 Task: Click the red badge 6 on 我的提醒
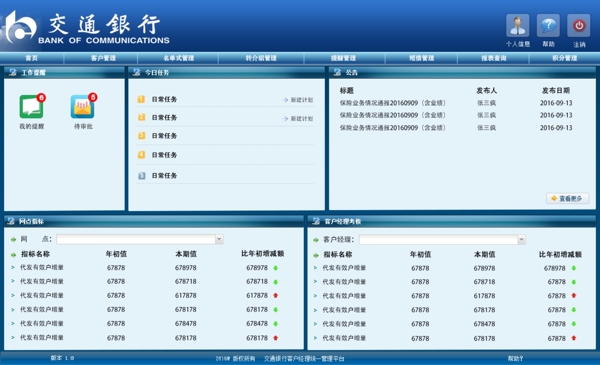(41, 98)
